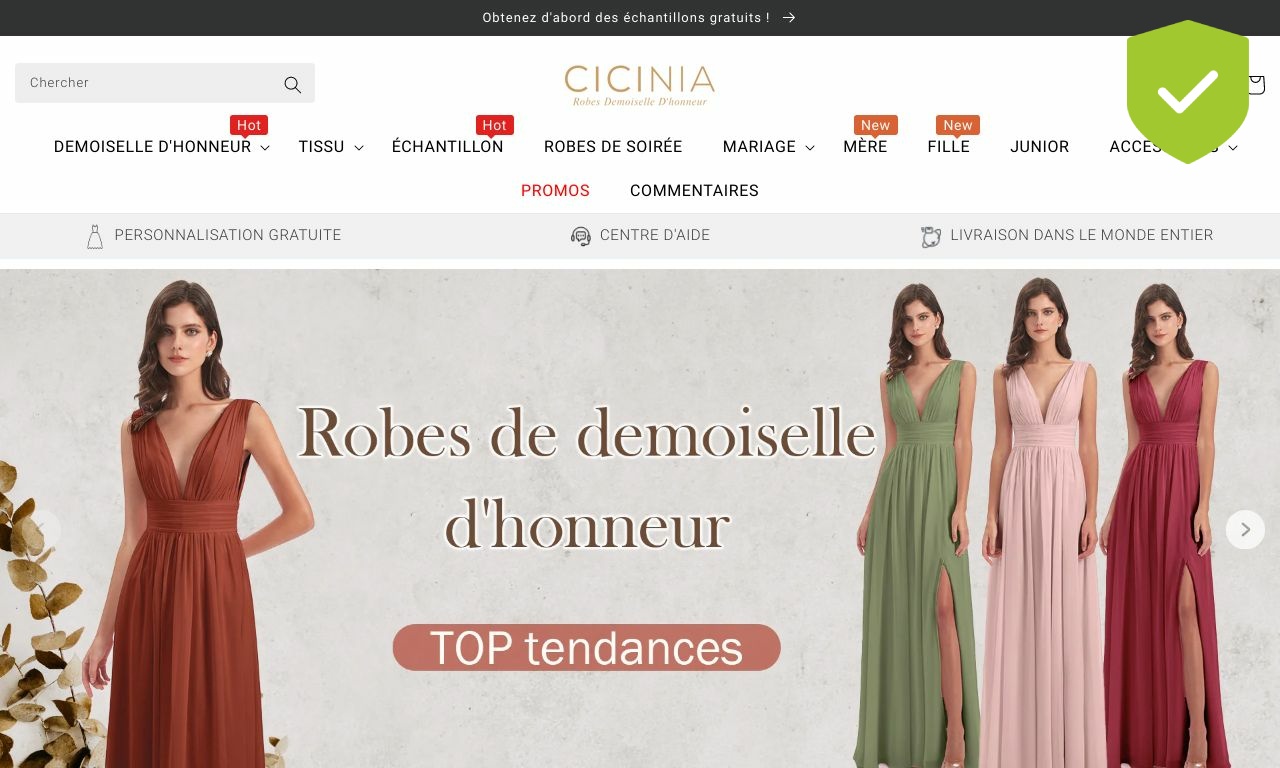Click the delivery icon beside Livraison dans le monde
The image size is (1280, 768).
tap(931, 236)
